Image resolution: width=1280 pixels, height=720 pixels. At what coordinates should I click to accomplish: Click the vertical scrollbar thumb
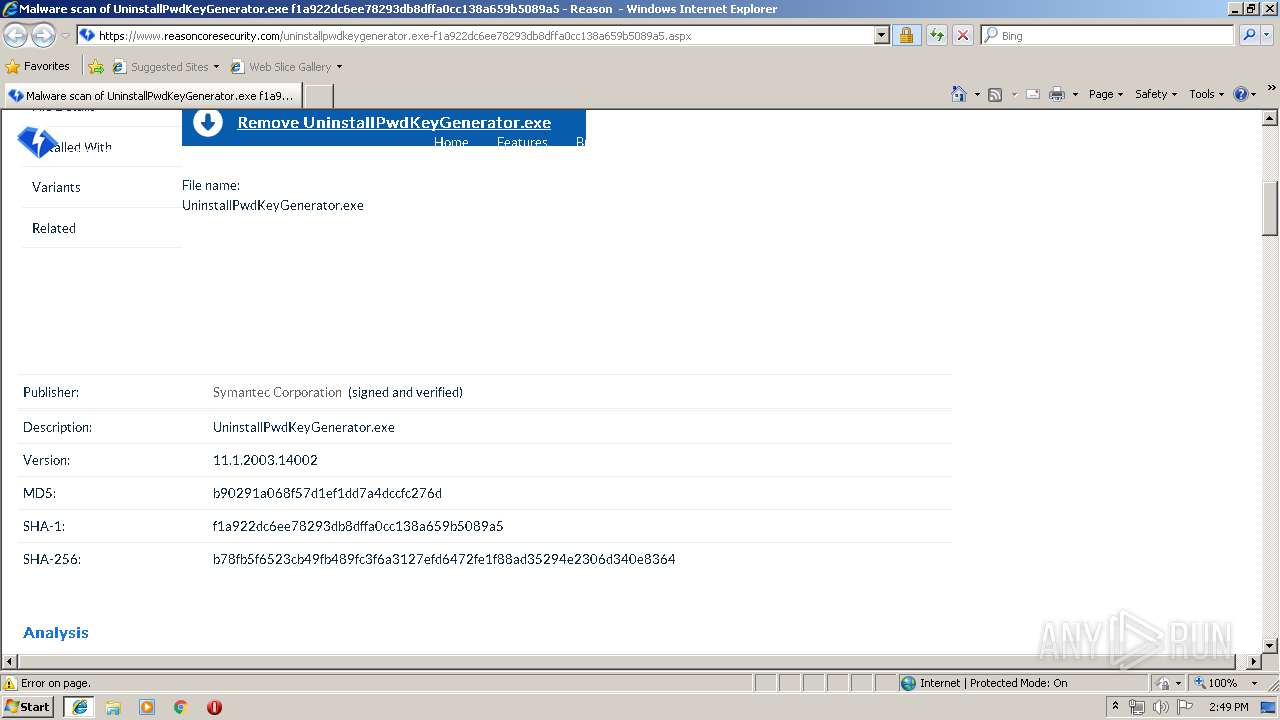click(1271, 208)
